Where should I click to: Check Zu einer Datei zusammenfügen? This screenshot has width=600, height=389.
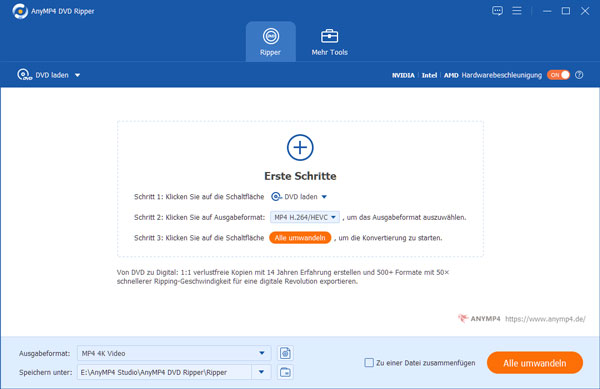369,363
